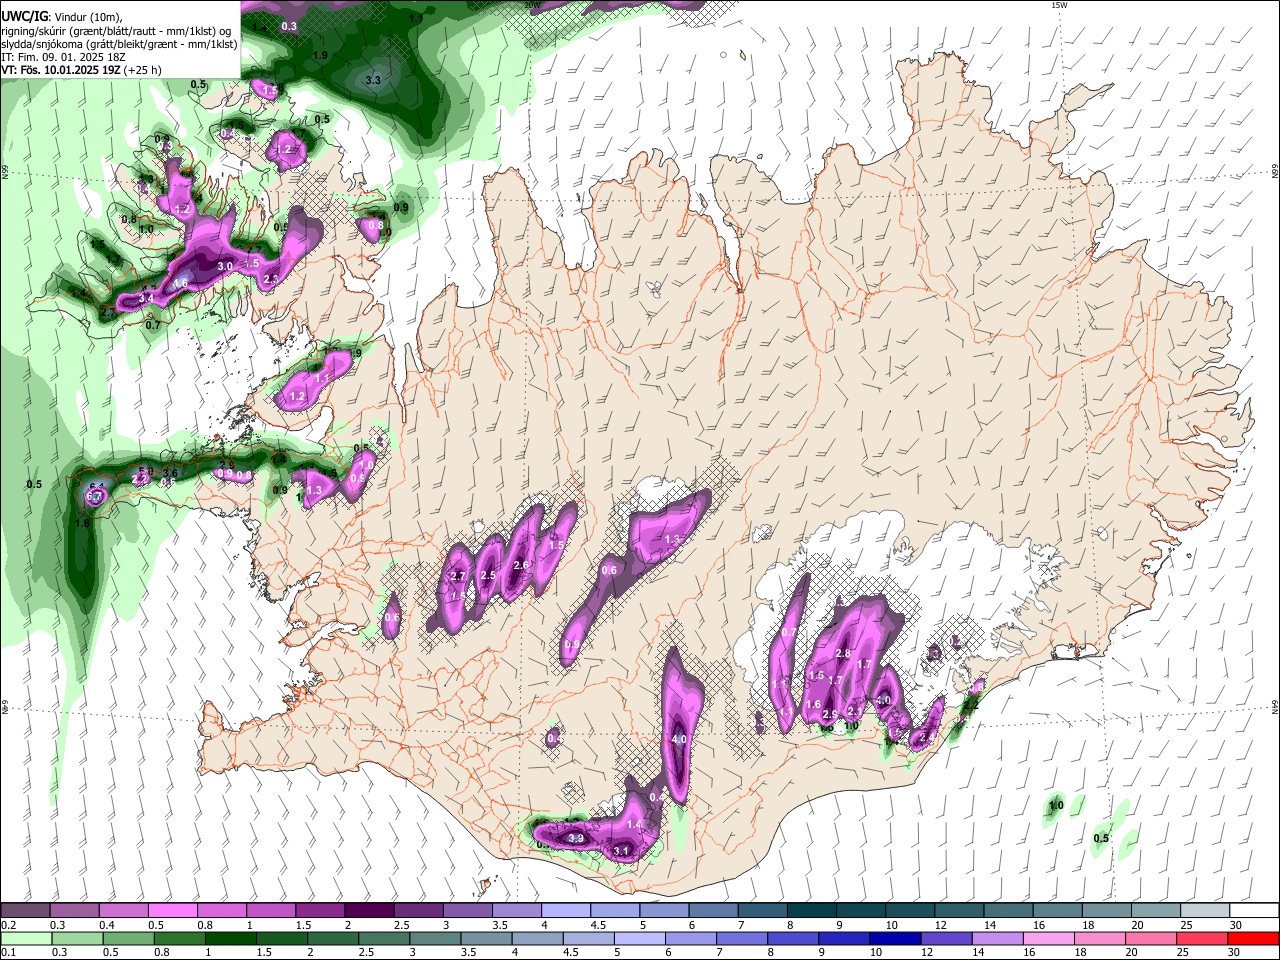Click the periwinkle 4 swatch in snow scale
This screenshot has width=1280, height=960.
pos(566,911)
